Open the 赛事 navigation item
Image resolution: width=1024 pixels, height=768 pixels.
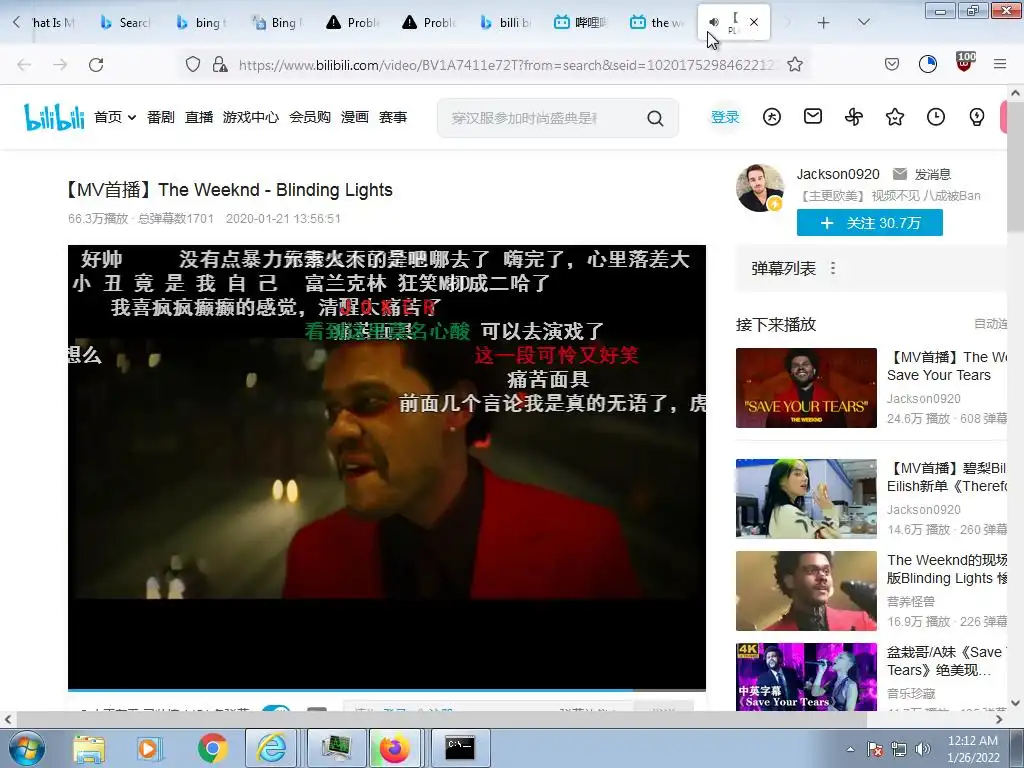click(x=393, y=117)
